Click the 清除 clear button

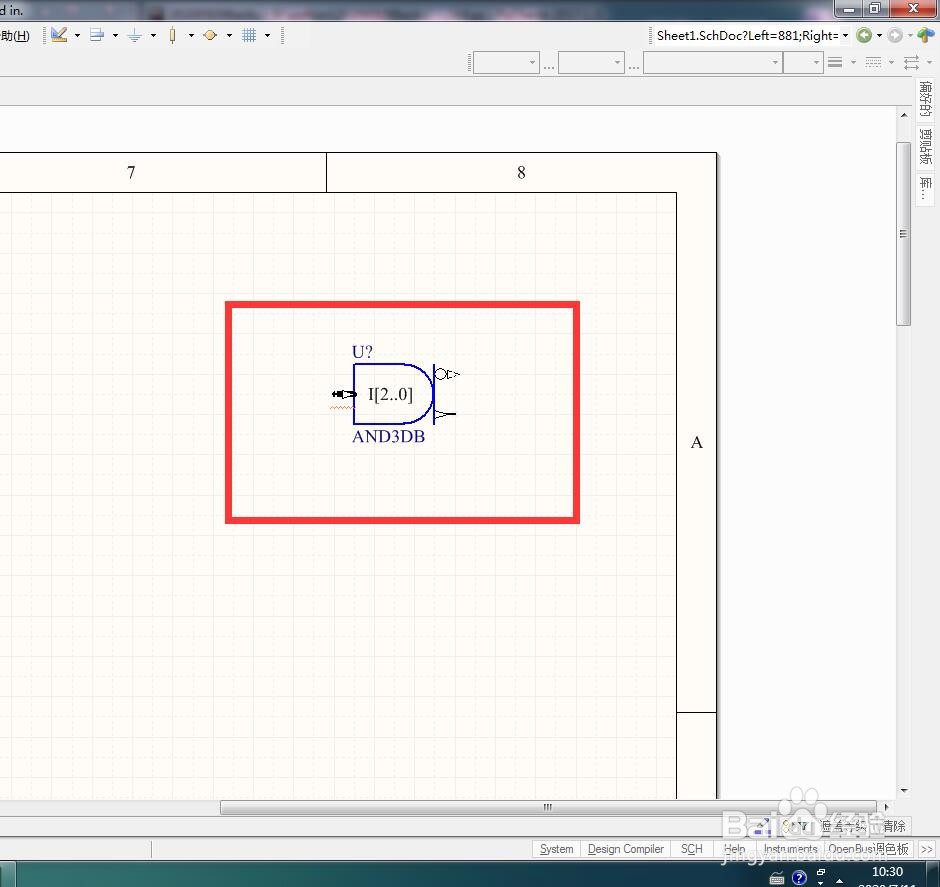click(x=894, y=826)
